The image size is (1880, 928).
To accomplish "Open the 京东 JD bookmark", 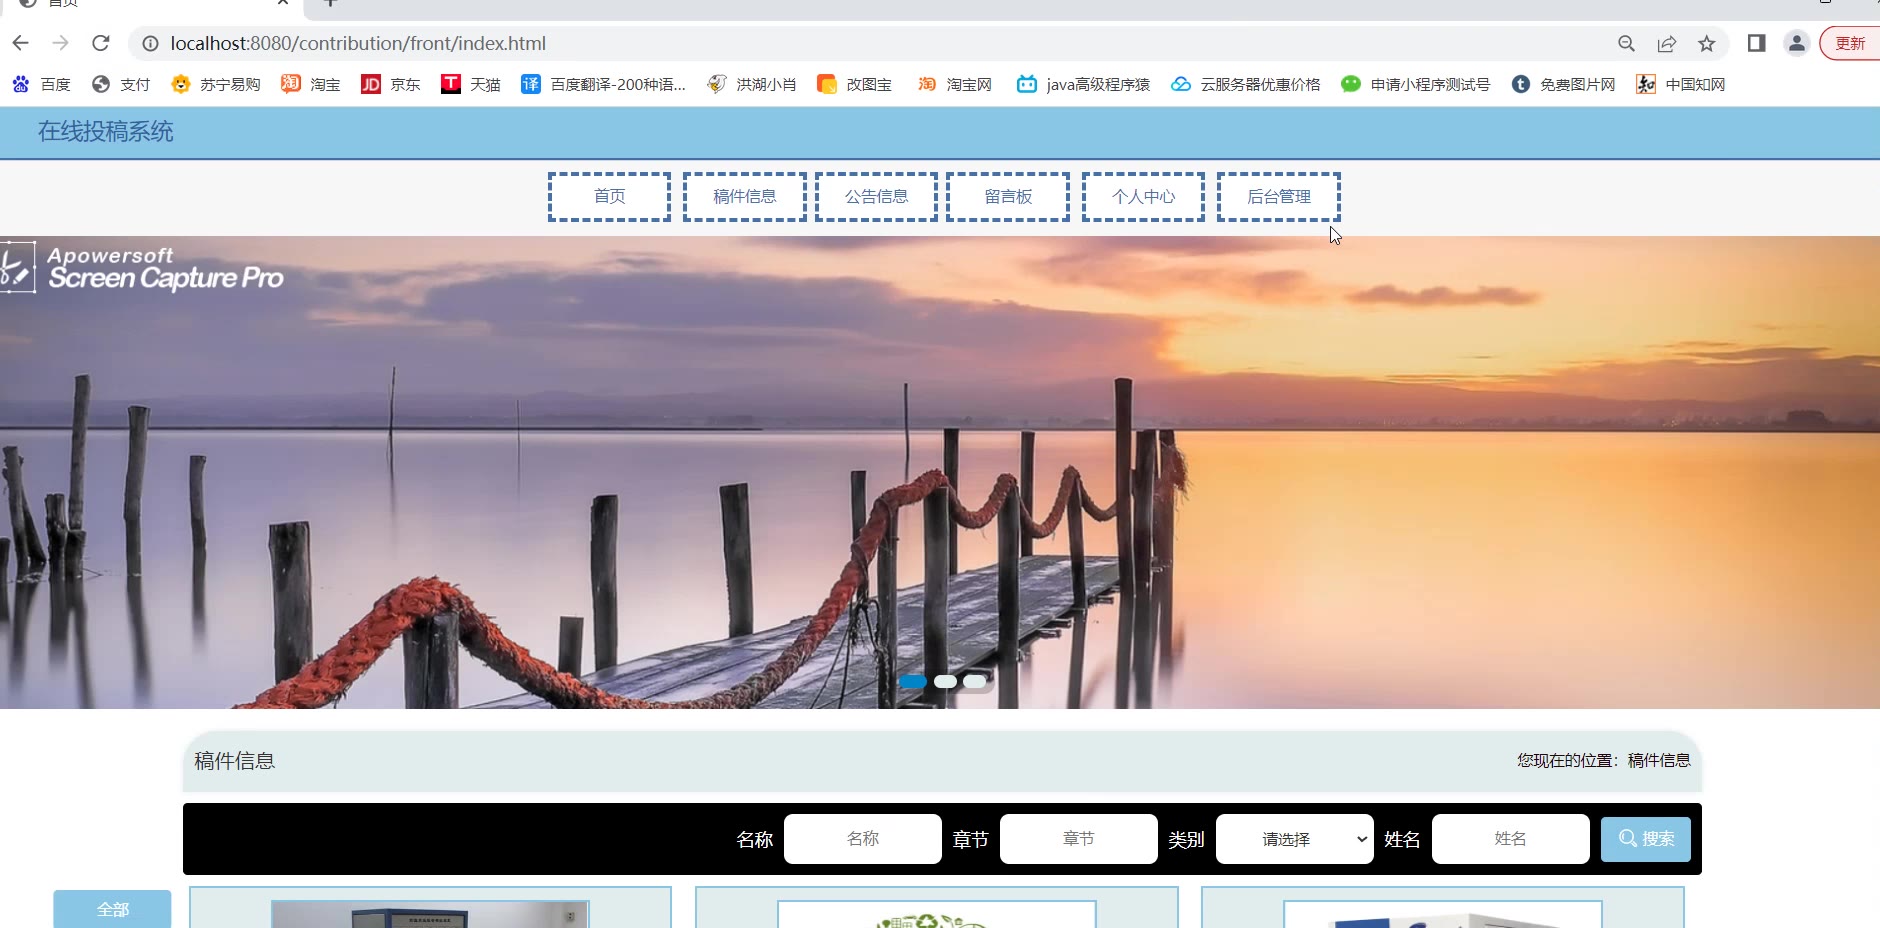I will tap(391, 84).
